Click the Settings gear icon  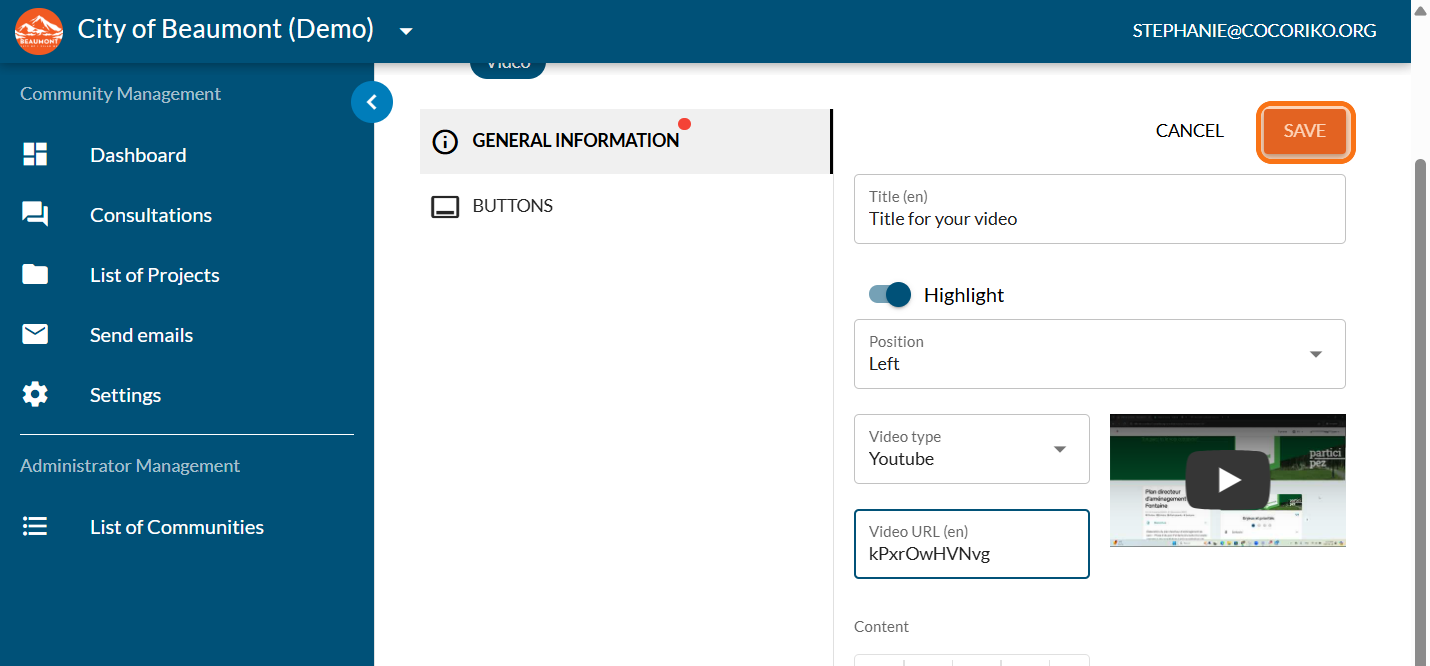click(x=35, y=395)
